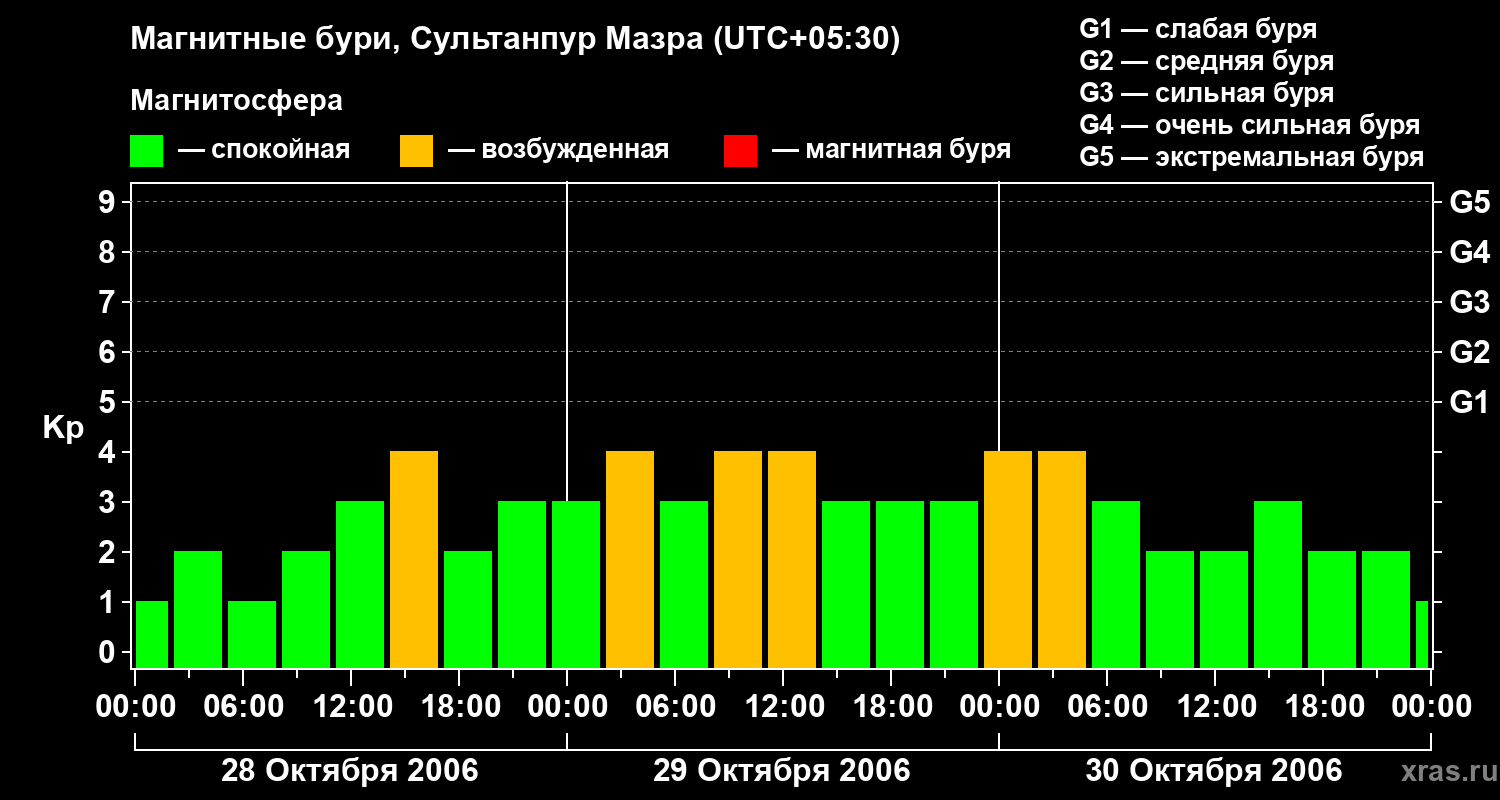The width and height of the screenshot is (1500, 800).
Task: Click the 'G1' label on the right axis
Action: coord(1469,402)
